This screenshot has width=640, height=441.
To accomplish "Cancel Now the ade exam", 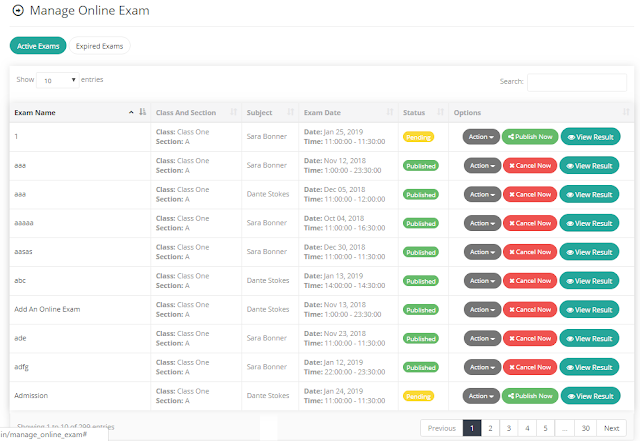I will pos(530,339).
